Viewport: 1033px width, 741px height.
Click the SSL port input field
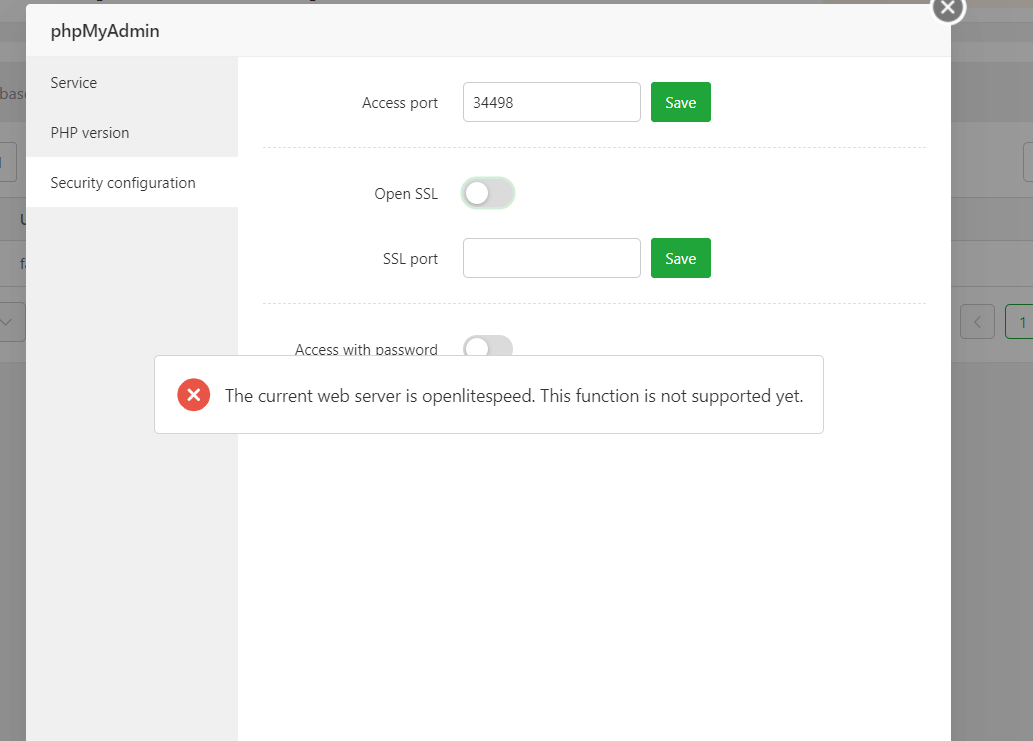pos(551,258)
